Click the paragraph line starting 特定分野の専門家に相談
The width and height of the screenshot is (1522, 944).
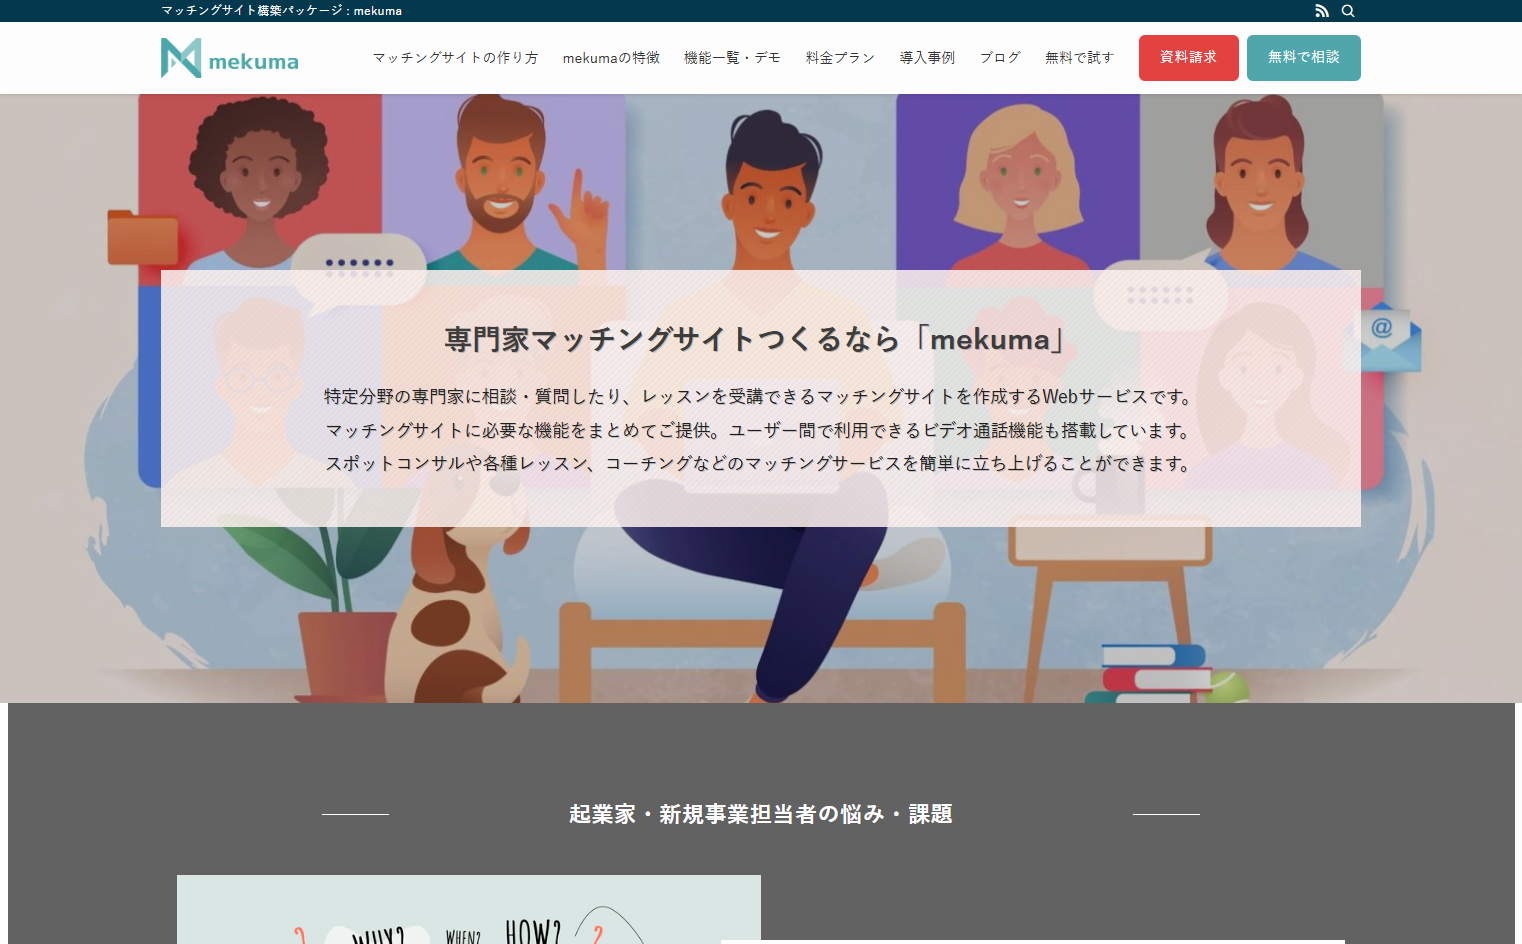click(761, 397)
